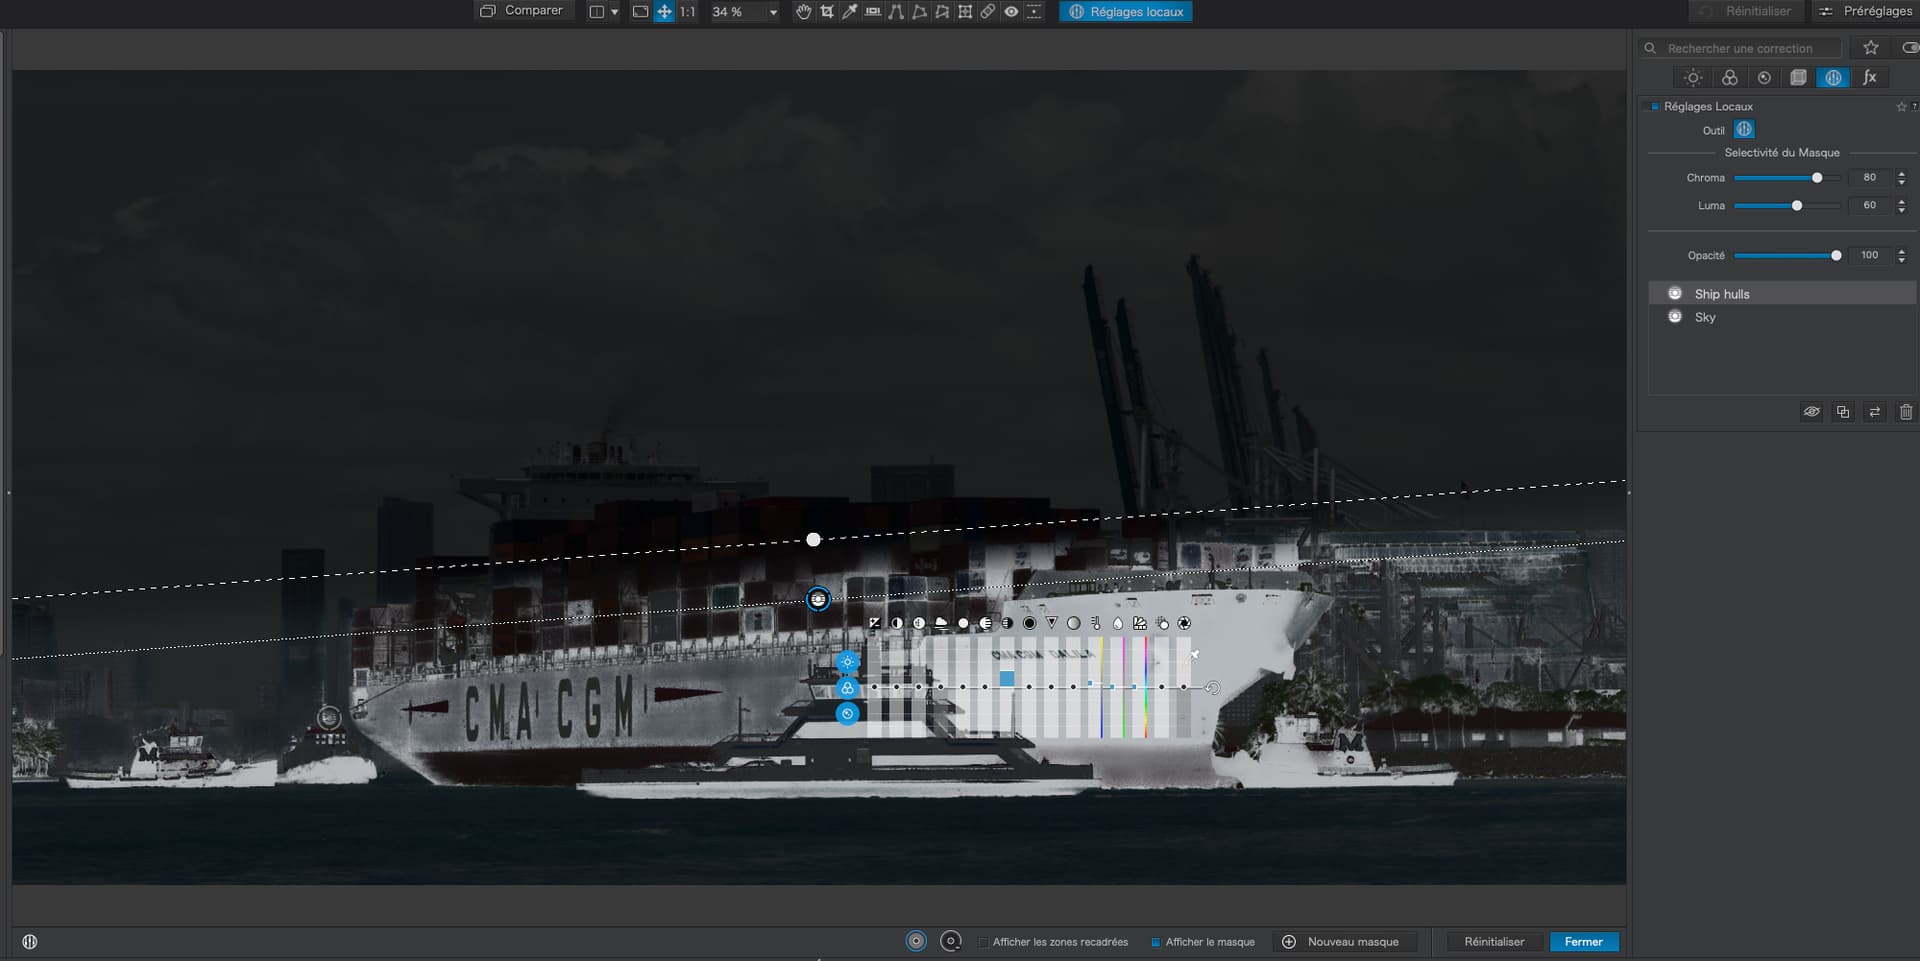Click the Light corrections sun tab
The width and height of the screenshot is (1920, 961).
[x=1693, y=78]
